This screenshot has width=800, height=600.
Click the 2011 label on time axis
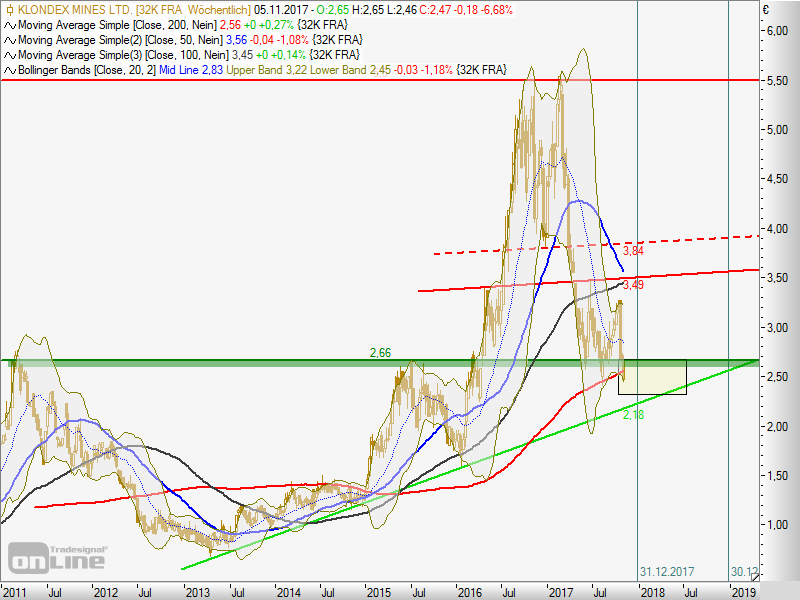click(14, 592)
